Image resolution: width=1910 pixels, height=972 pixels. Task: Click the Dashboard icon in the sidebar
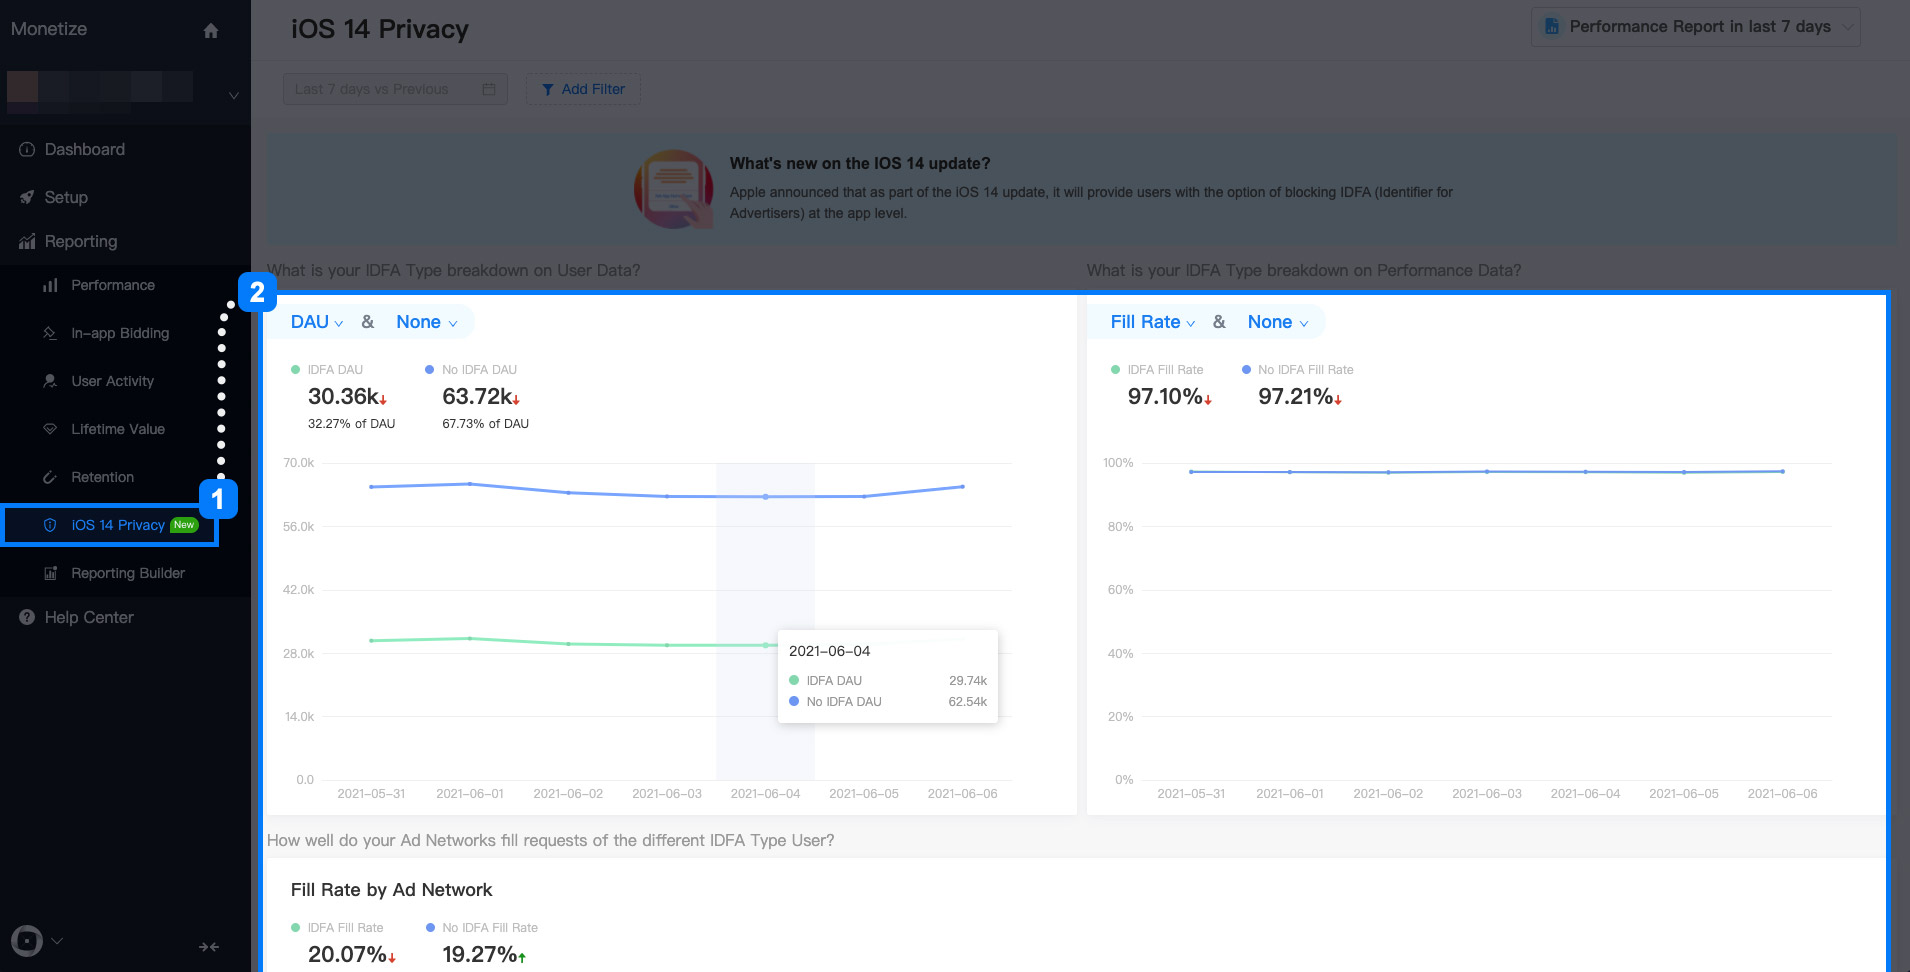coord(25,149)
